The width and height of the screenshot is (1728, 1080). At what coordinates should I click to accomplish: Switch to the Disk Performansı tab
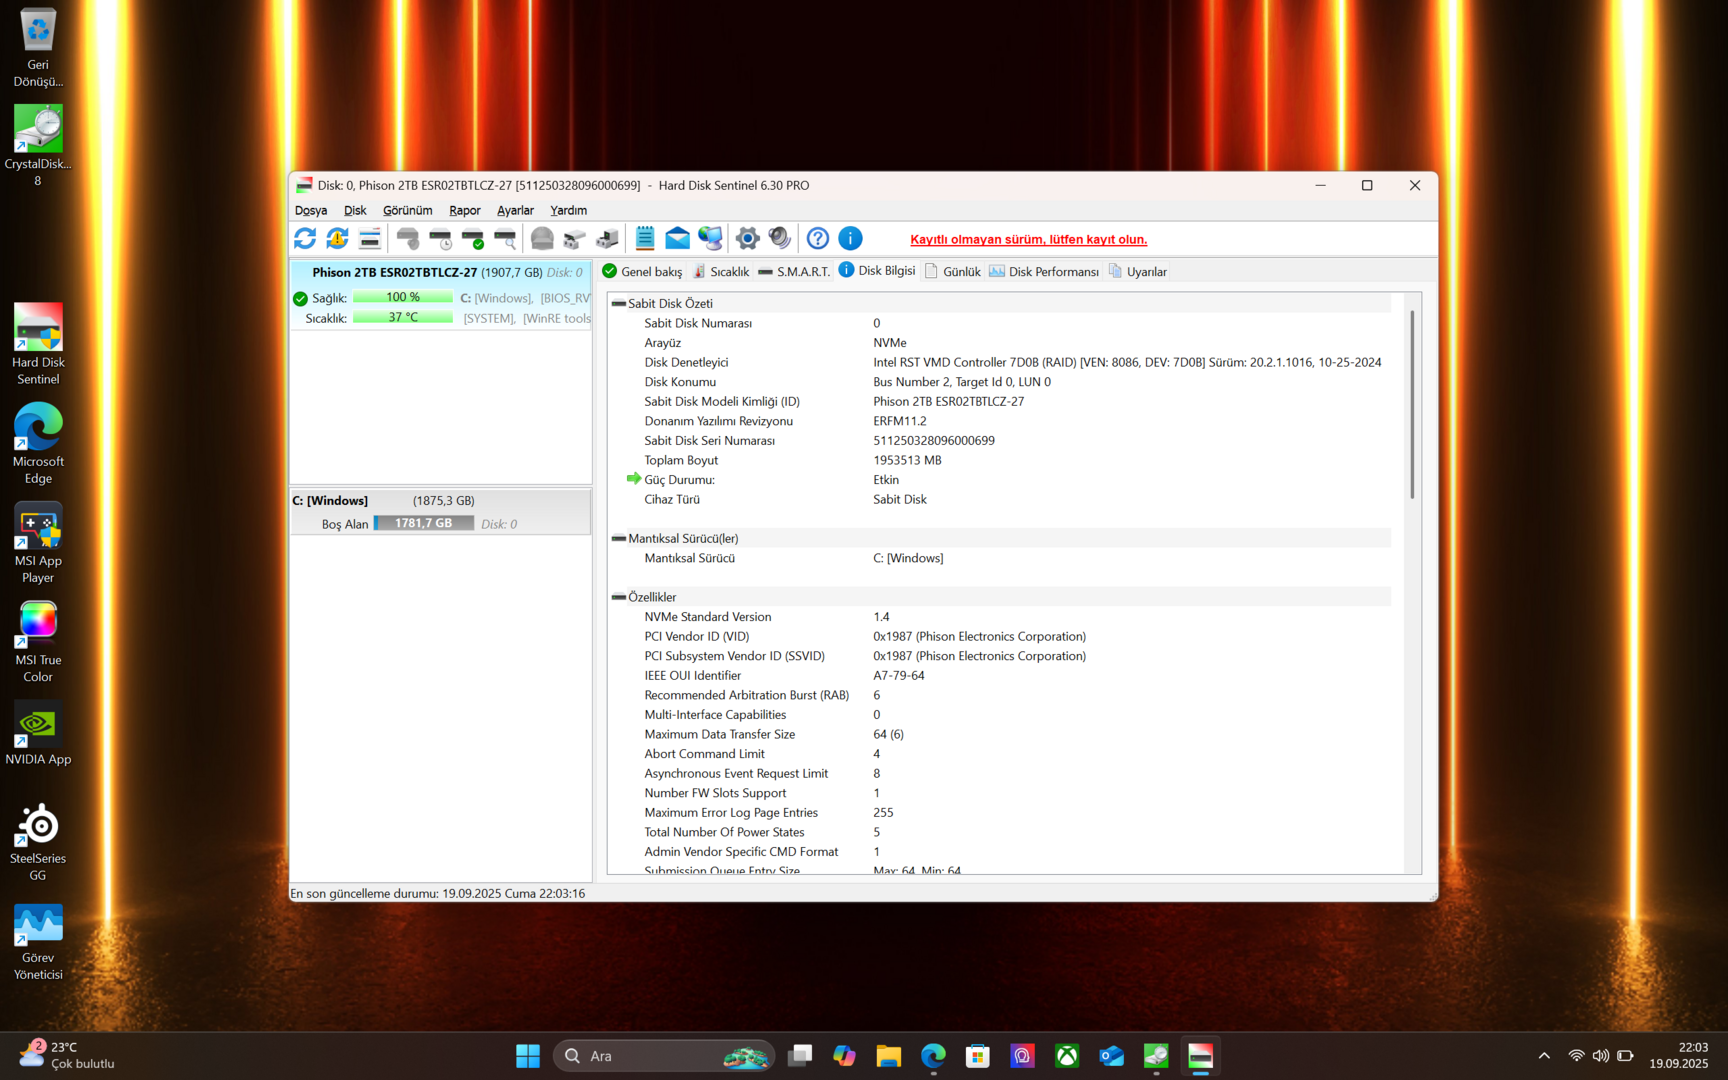(1044, 271)
